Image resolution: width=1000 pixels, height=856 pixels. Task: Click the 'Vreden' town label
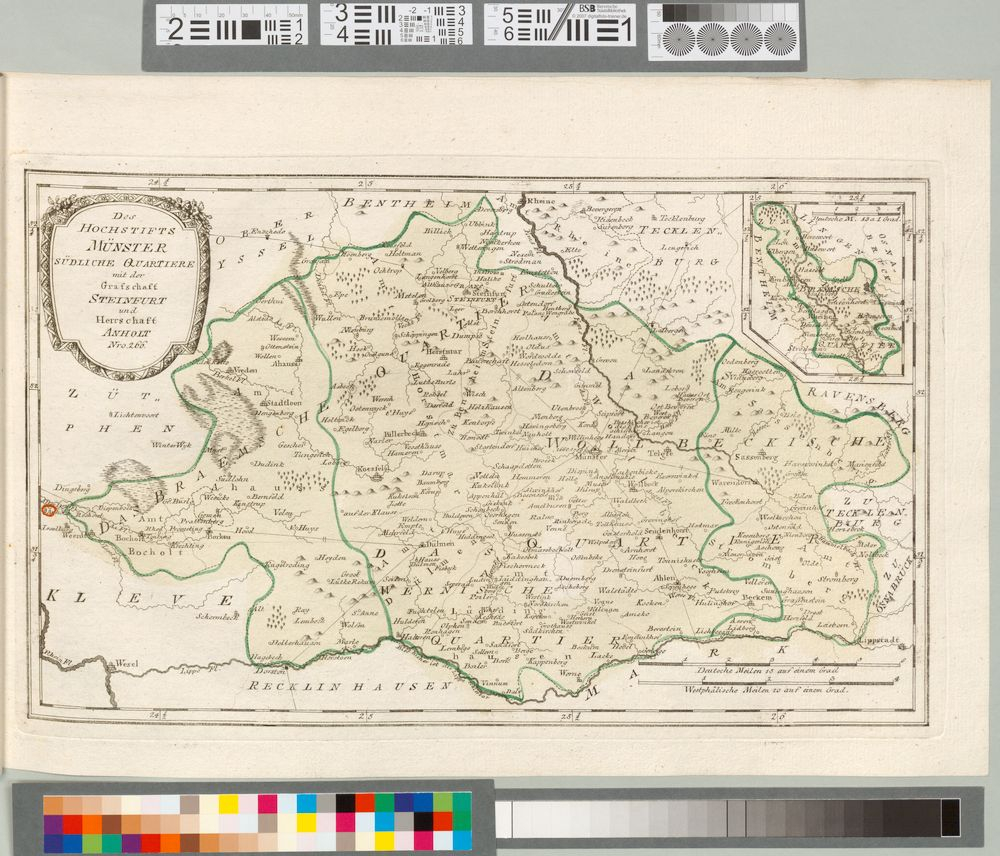pos(245,370)
